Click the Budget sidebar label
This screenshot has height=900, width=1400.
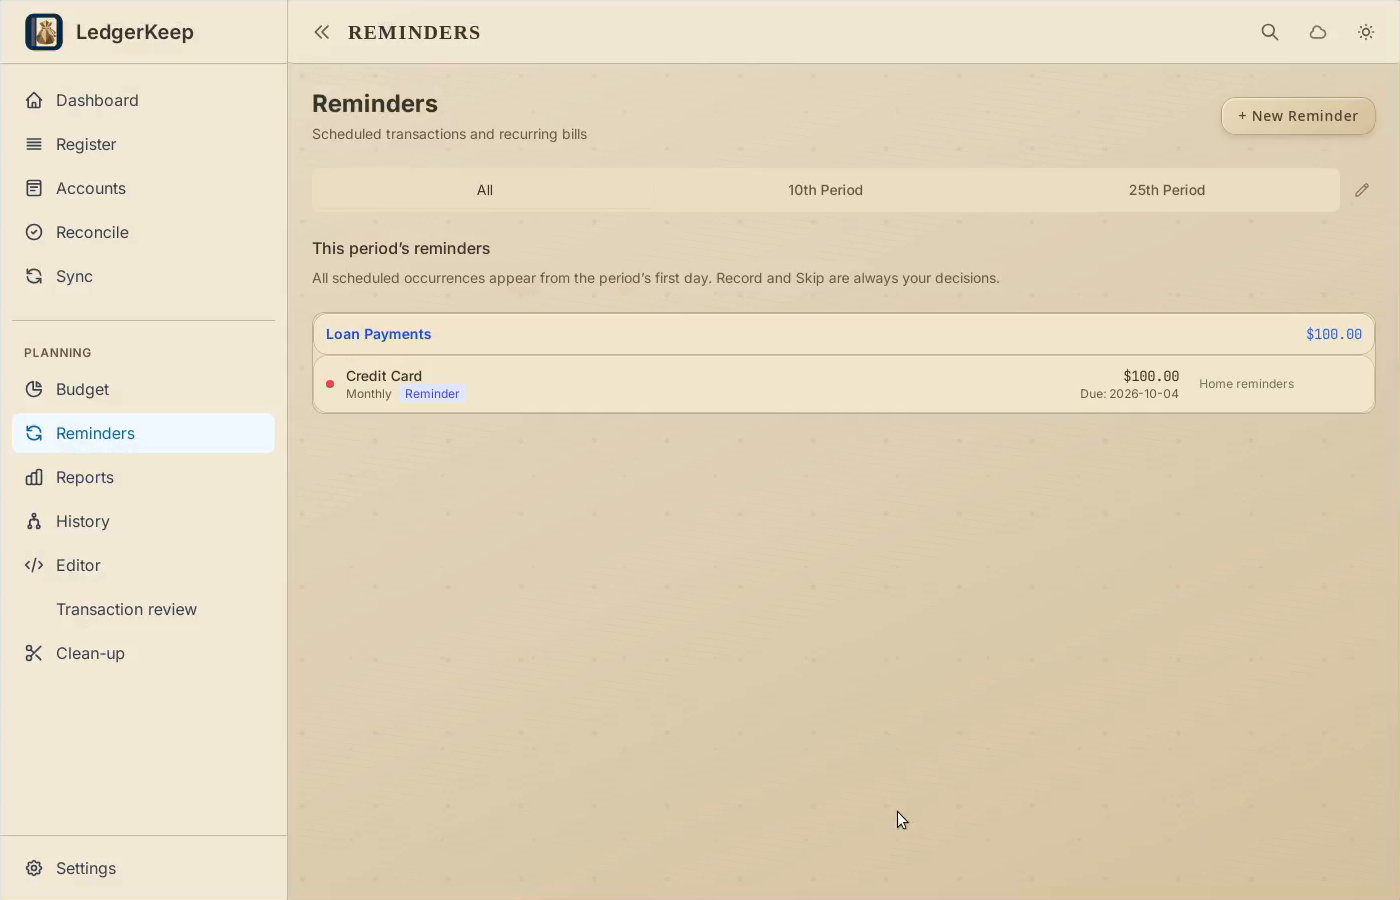pyautogui.click(x=83, y=389)
